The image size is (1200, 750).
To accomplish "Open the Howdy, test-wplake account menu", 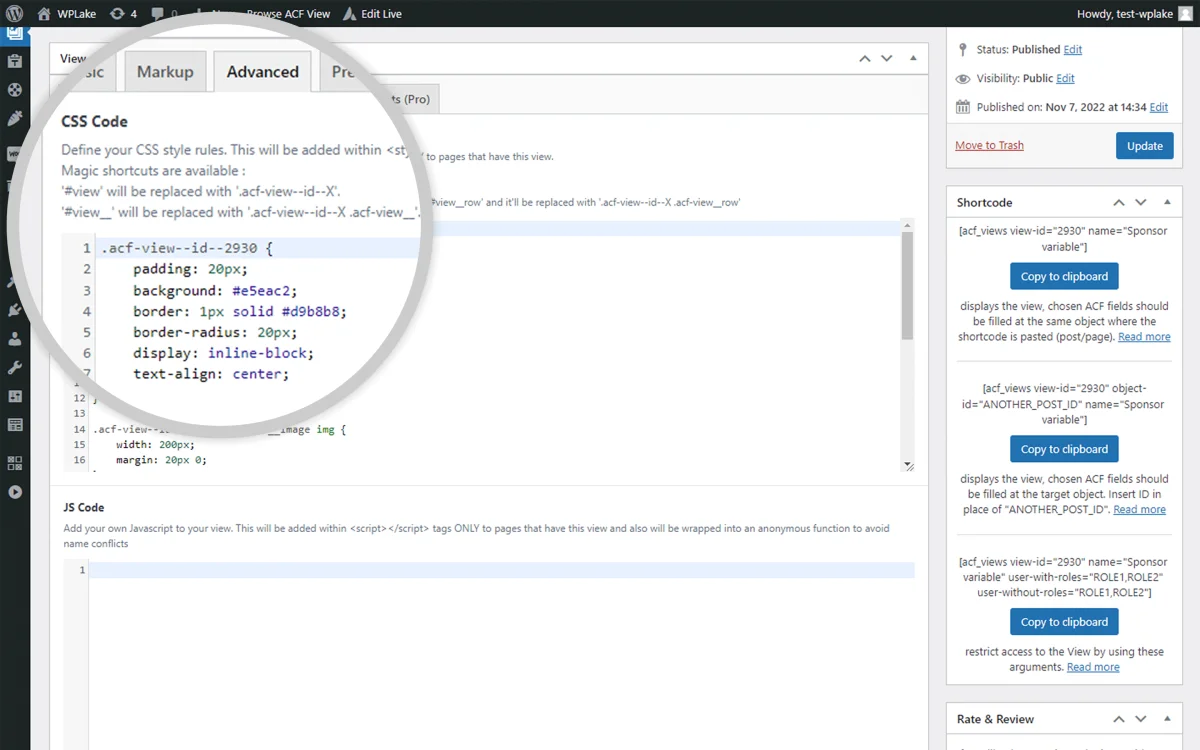I will coord(1134,14).
